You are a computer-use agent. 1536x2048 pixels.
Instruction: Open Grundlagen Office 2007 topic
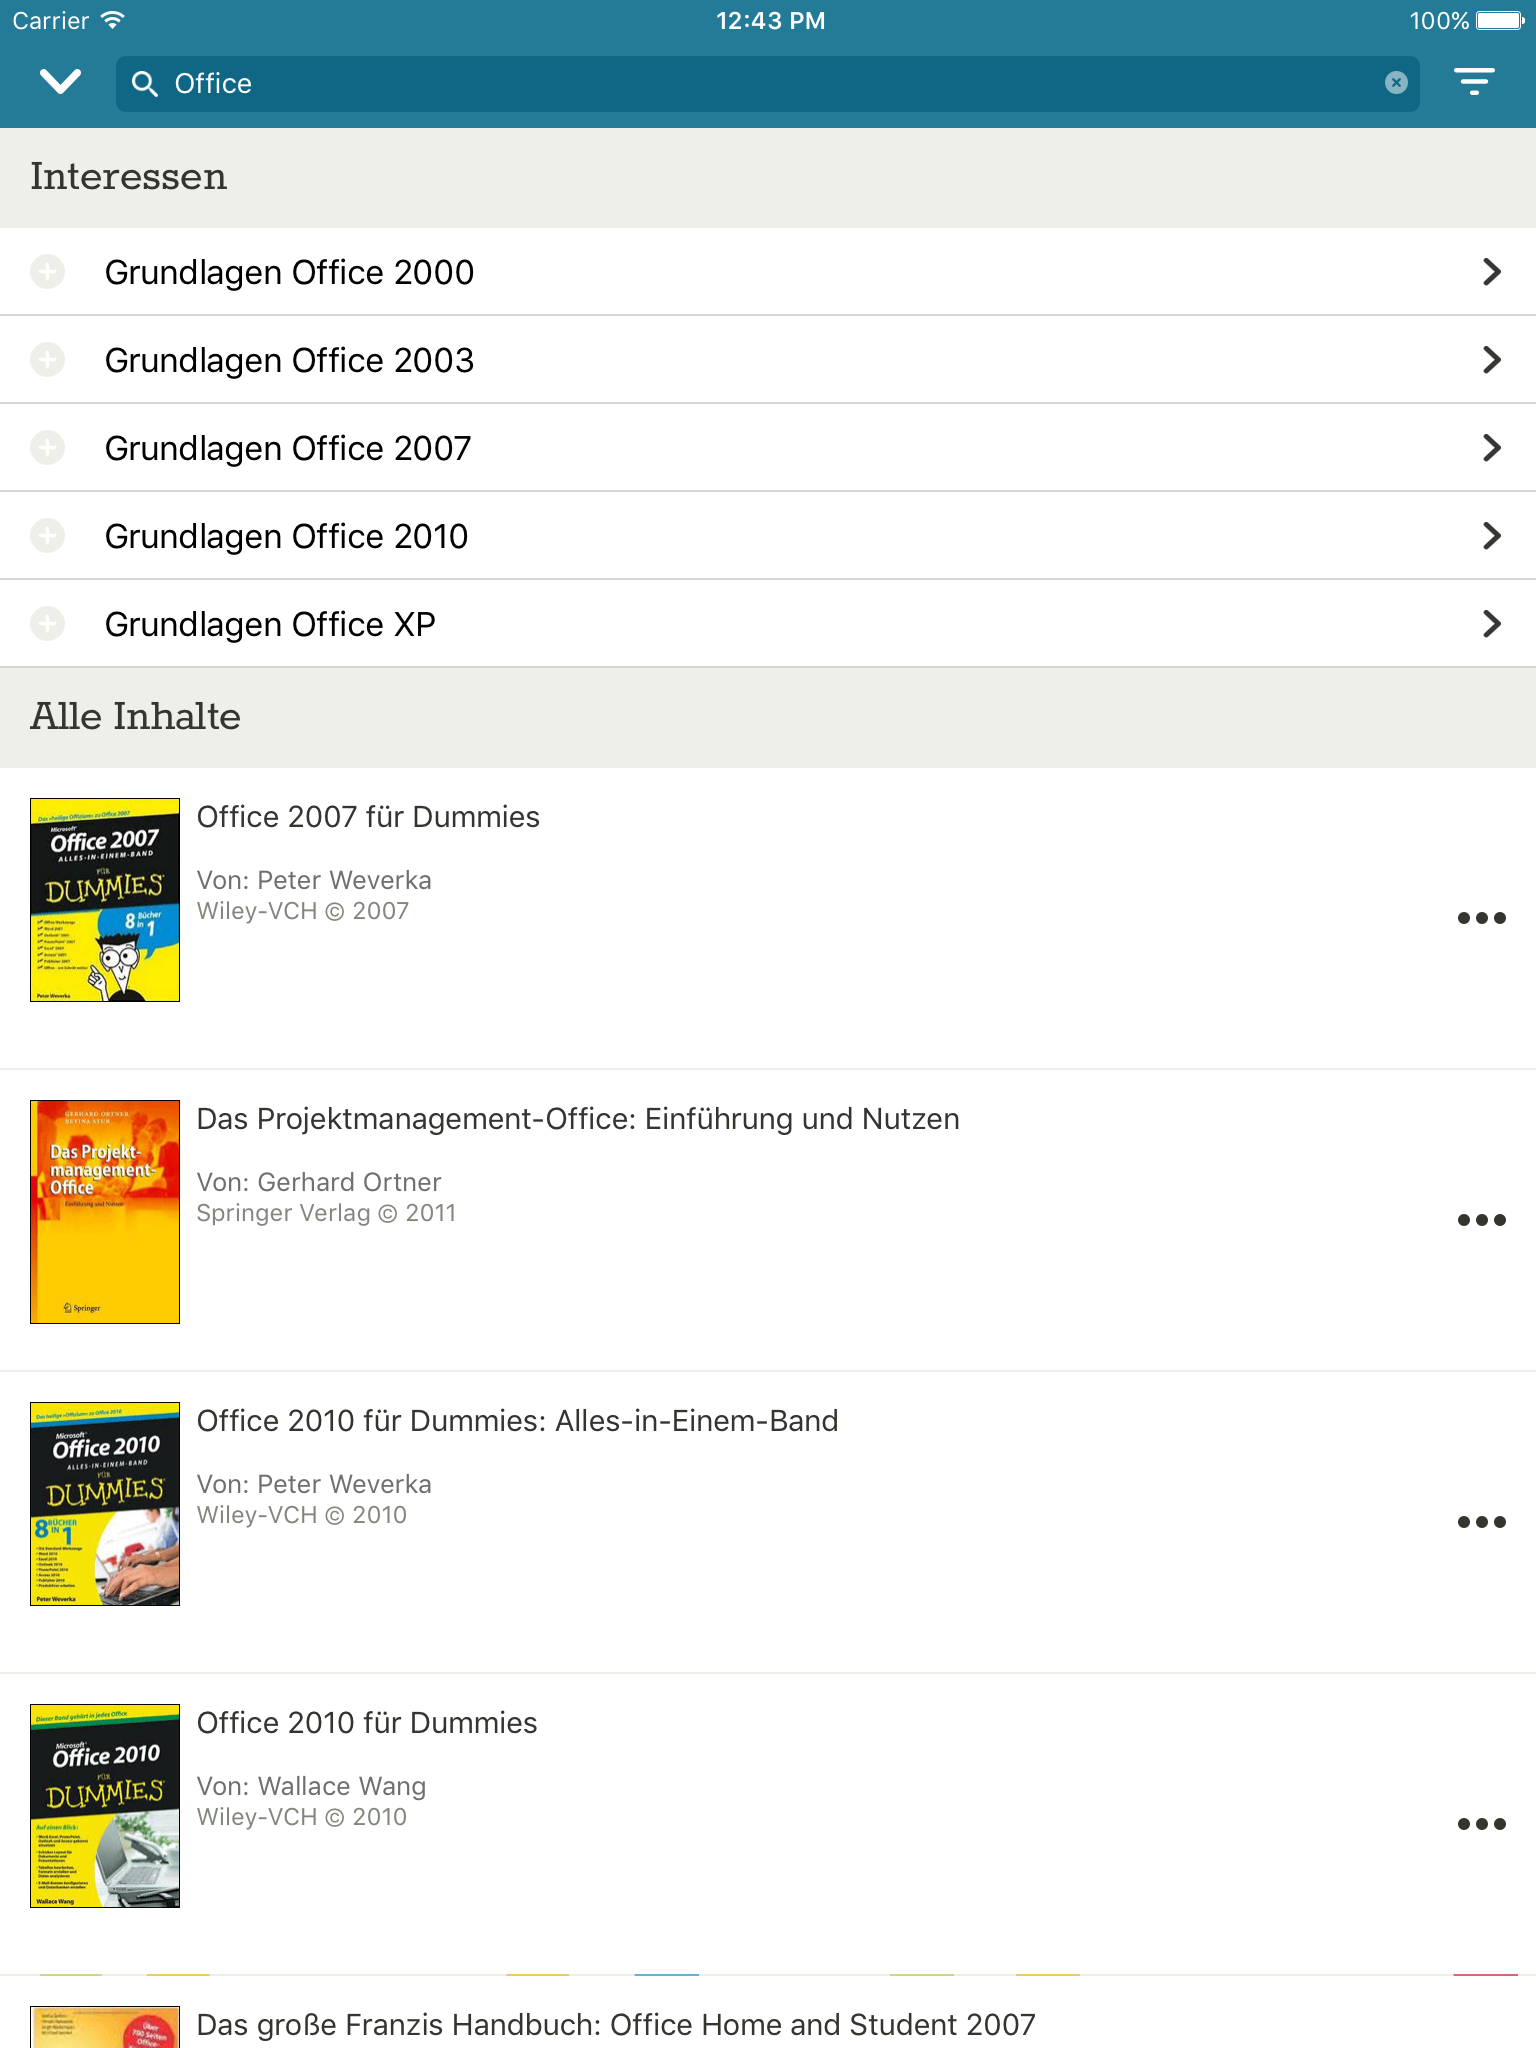click(768, 448)
